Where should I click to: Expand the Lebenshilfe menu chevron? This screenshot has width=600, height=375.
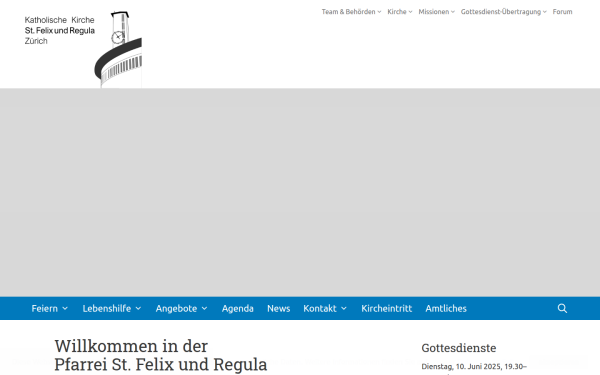coord(138,308)
